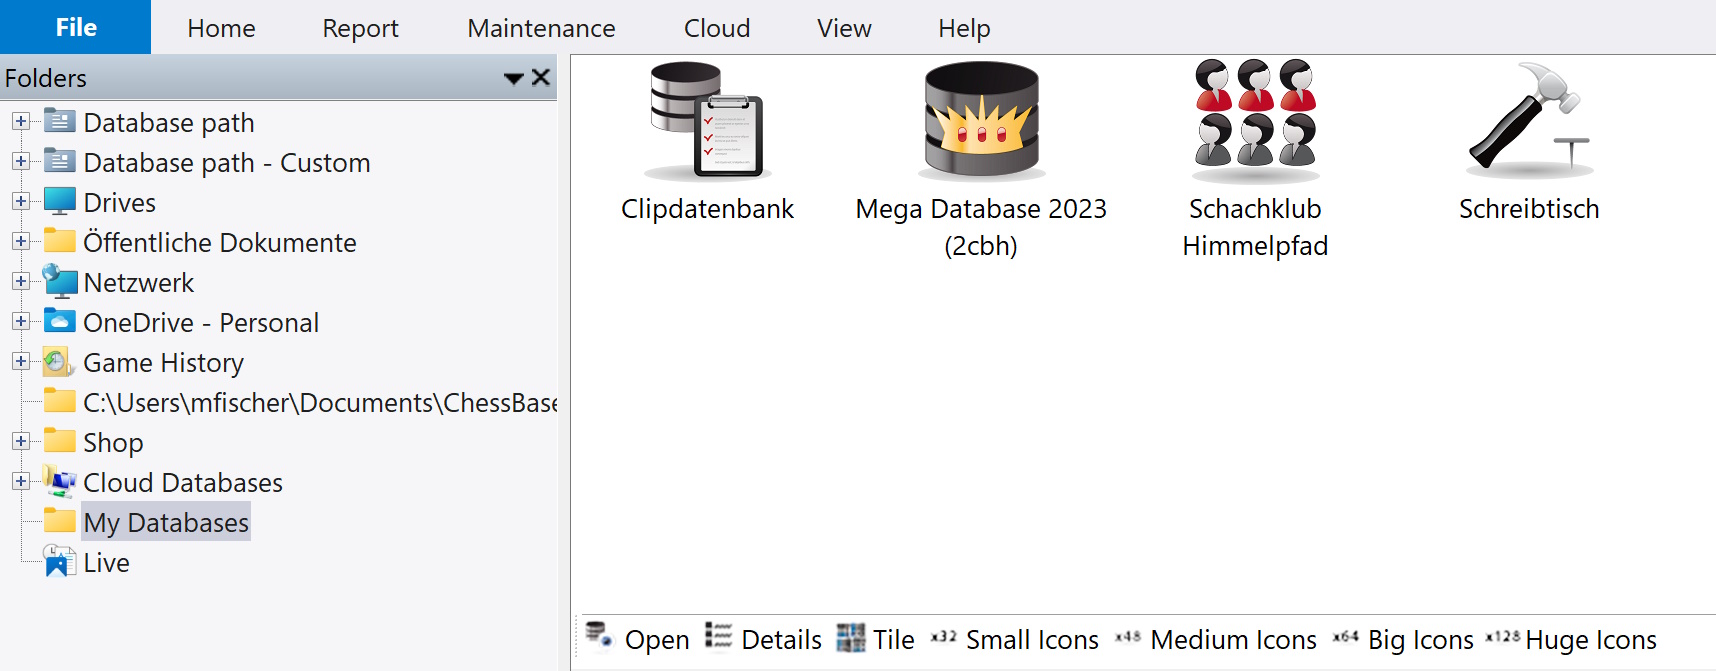Screen dimensions: 1716x671
Task: Click the Open text button
Action: pyautogui.click(x=657, y=640)
